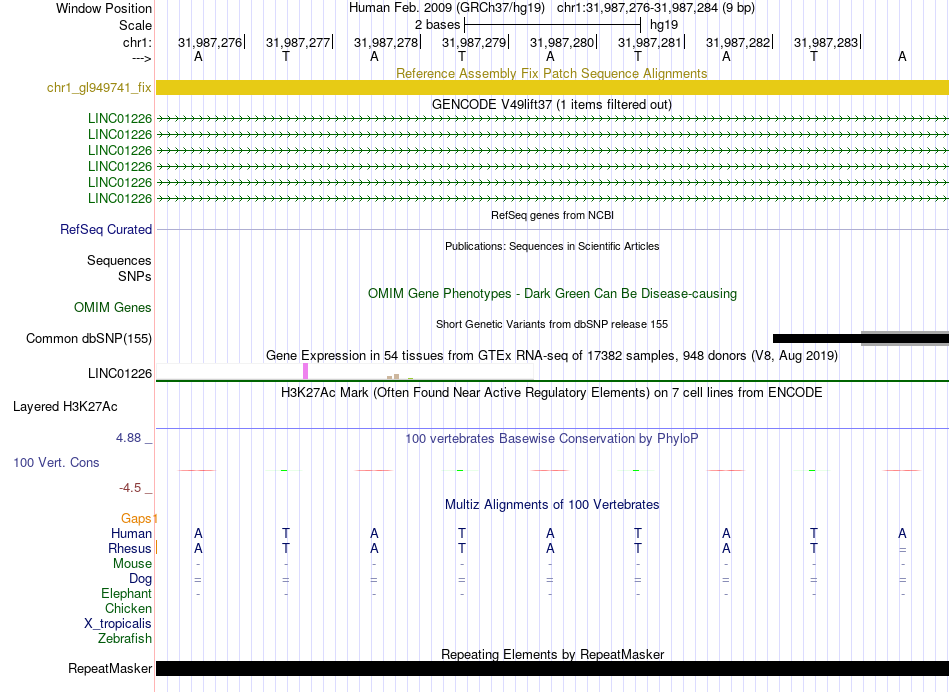Viewport: 950px width, 692px height.
Task: Open the 100 Vert. Cons track label
Action: [56, 462]
